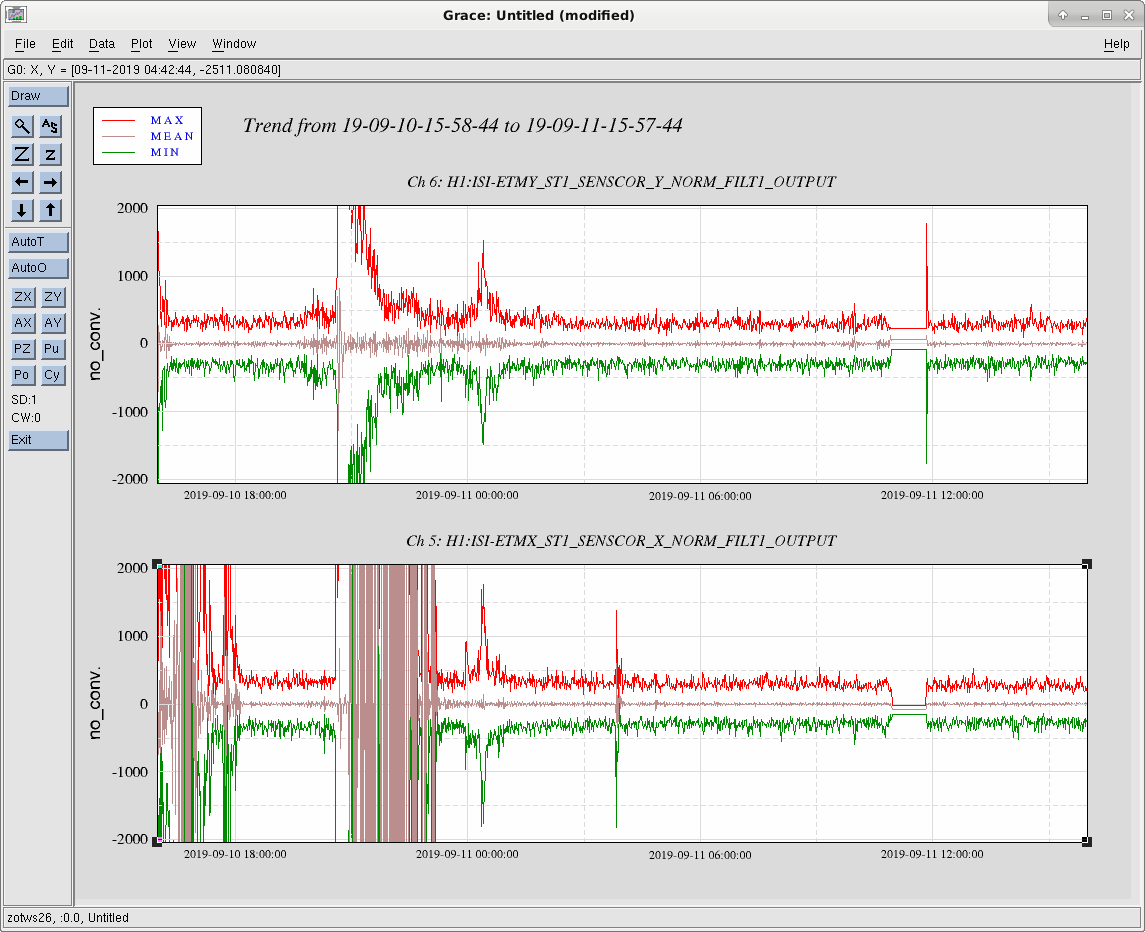Click the small z zoom-out icon
Screen dimensions: 1145x932
point(50,154)
